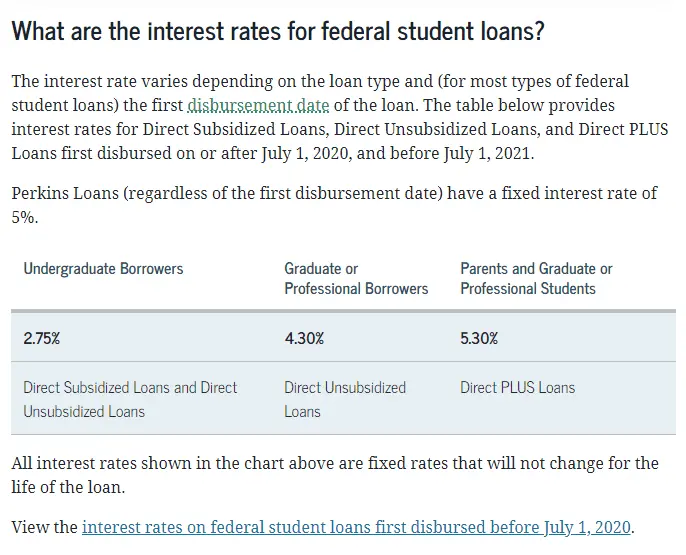Click the fixed "5%" Perkins rate text
Image resolution: width=686 pixels, height=555 pixels.
coord(24,217)
